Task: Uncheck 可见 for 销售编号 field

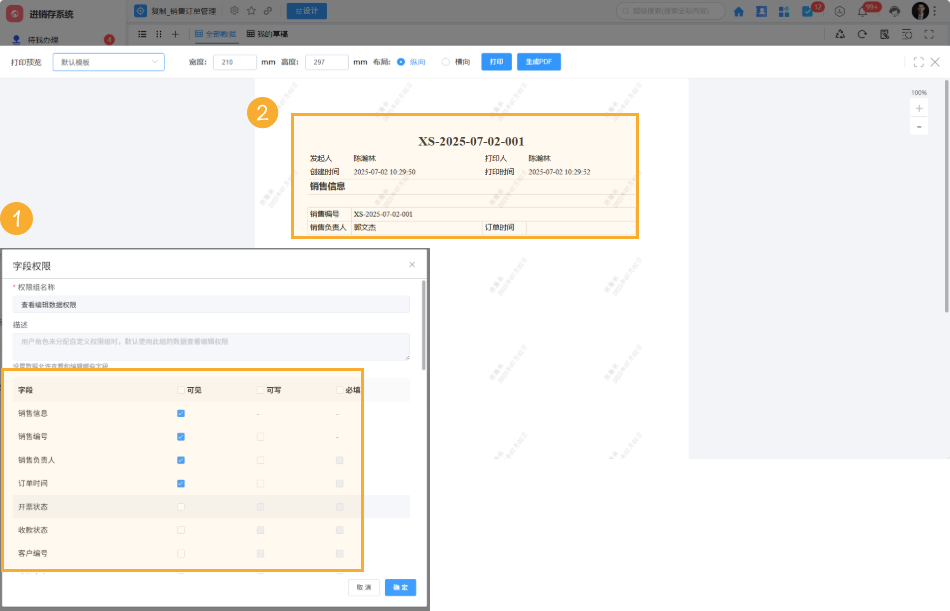Action: (x=181, y=437)
